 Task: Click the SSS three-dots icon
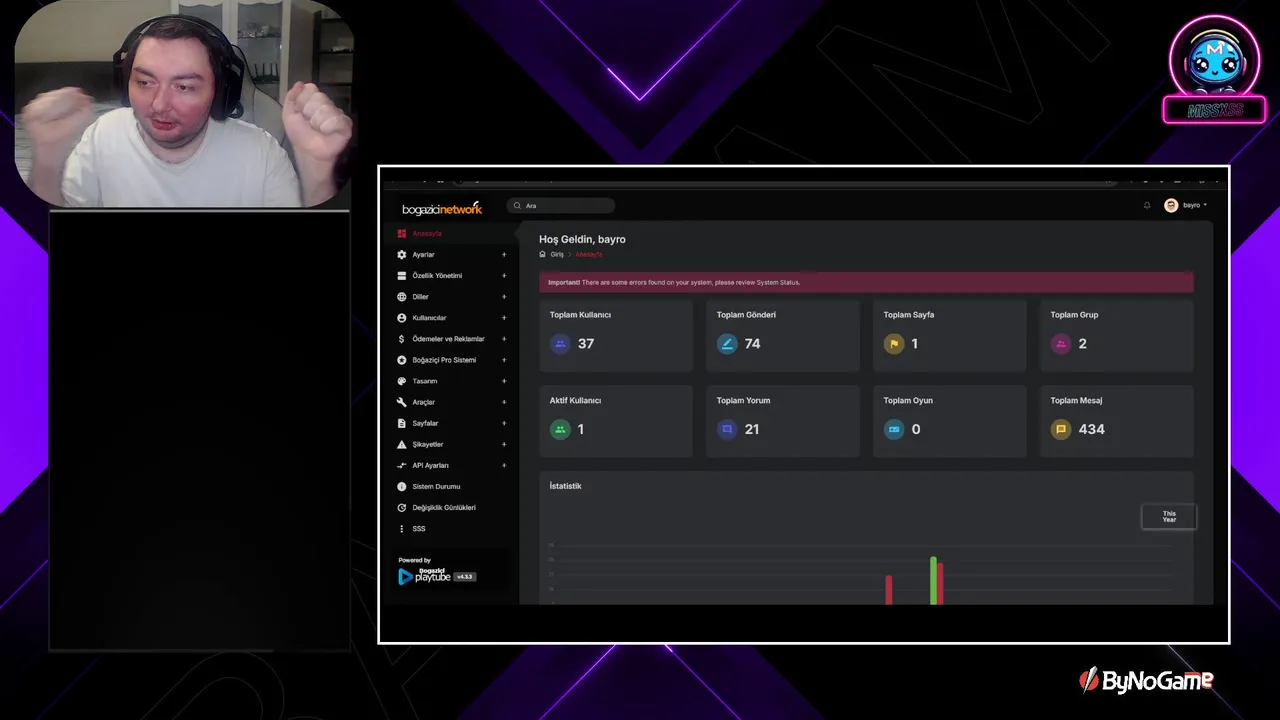tap(402, 529)
